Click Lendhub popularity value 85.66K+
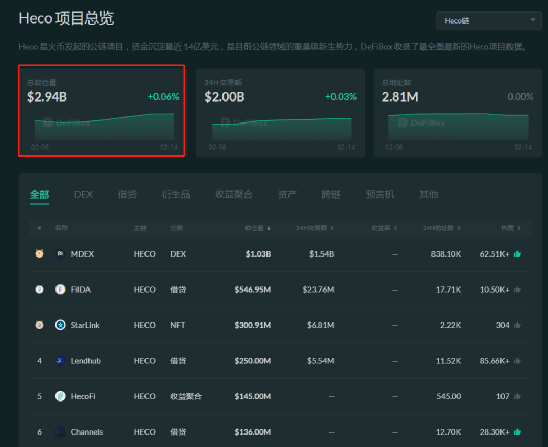 click(494, 361)
